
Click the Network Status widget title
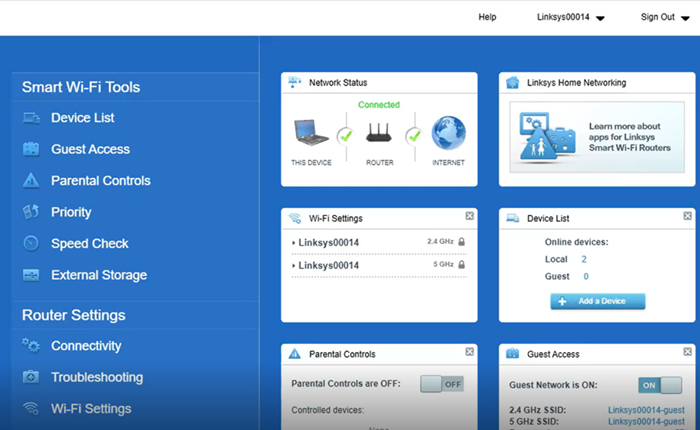pyautogui.click(x=338, y=83)
